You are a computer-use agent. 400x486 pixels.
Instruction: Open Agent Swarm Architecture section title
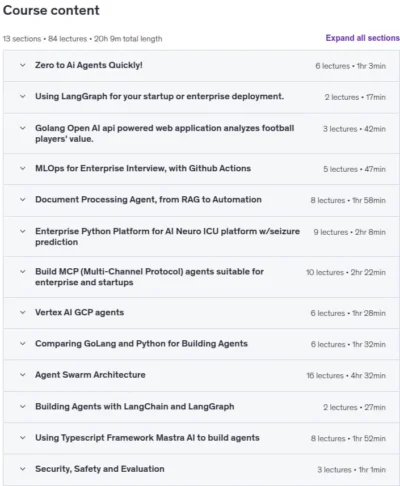(x=90, y=375)
